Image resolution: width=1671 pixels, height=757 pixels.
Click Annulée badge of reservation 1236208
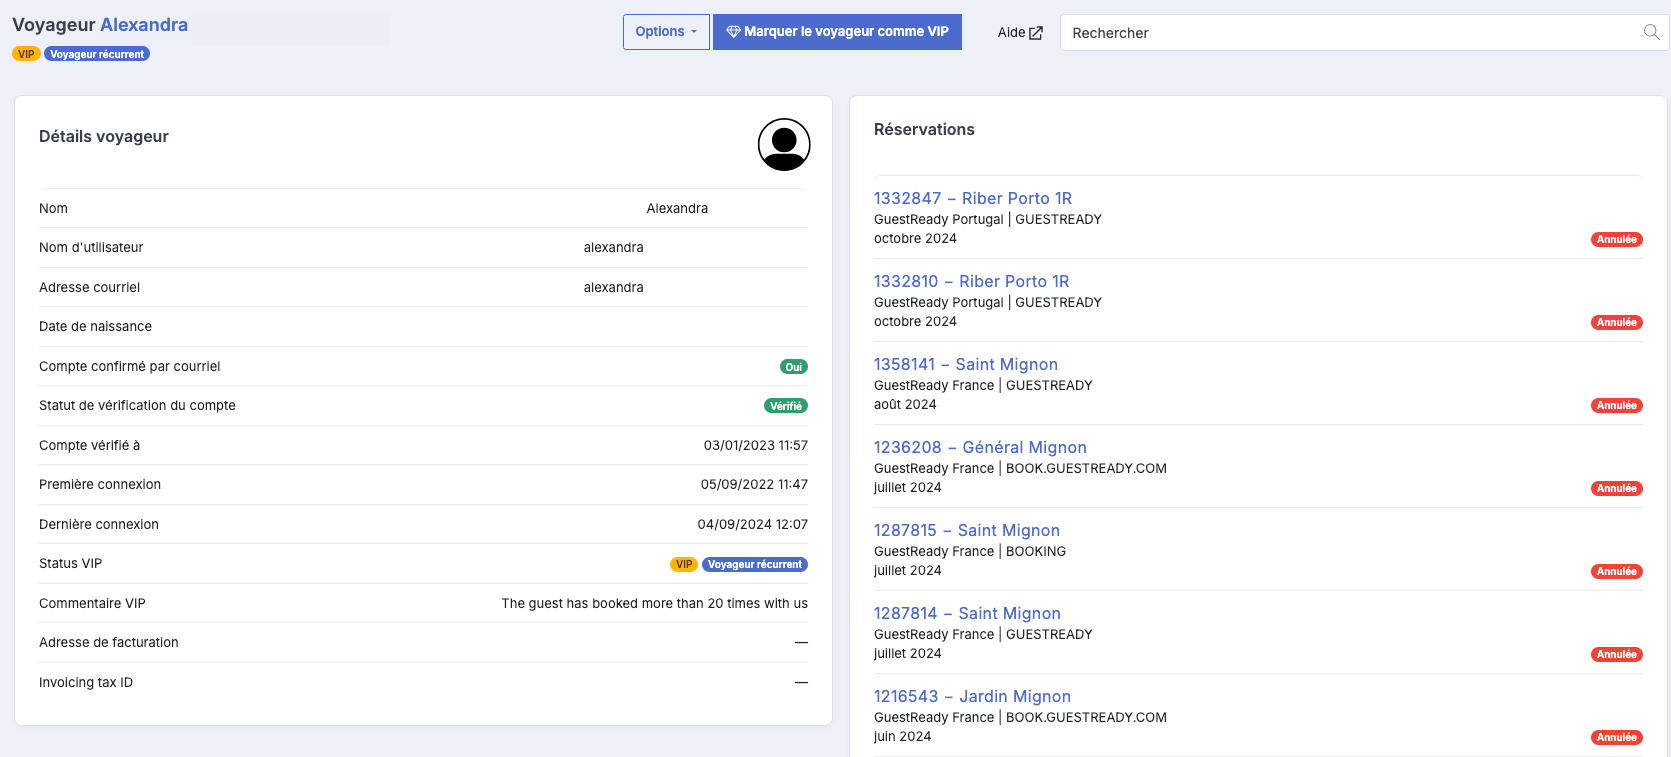(1616, 488)
